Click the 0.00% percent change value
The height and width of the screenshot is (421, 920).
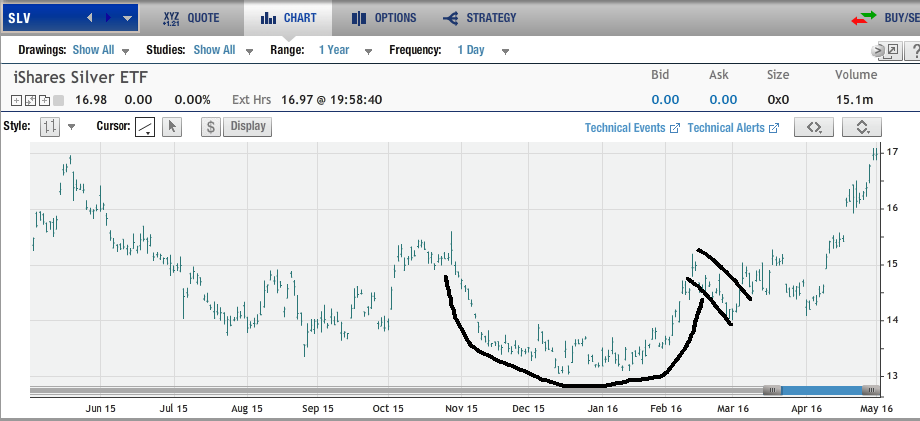click(x=192, y=100)
